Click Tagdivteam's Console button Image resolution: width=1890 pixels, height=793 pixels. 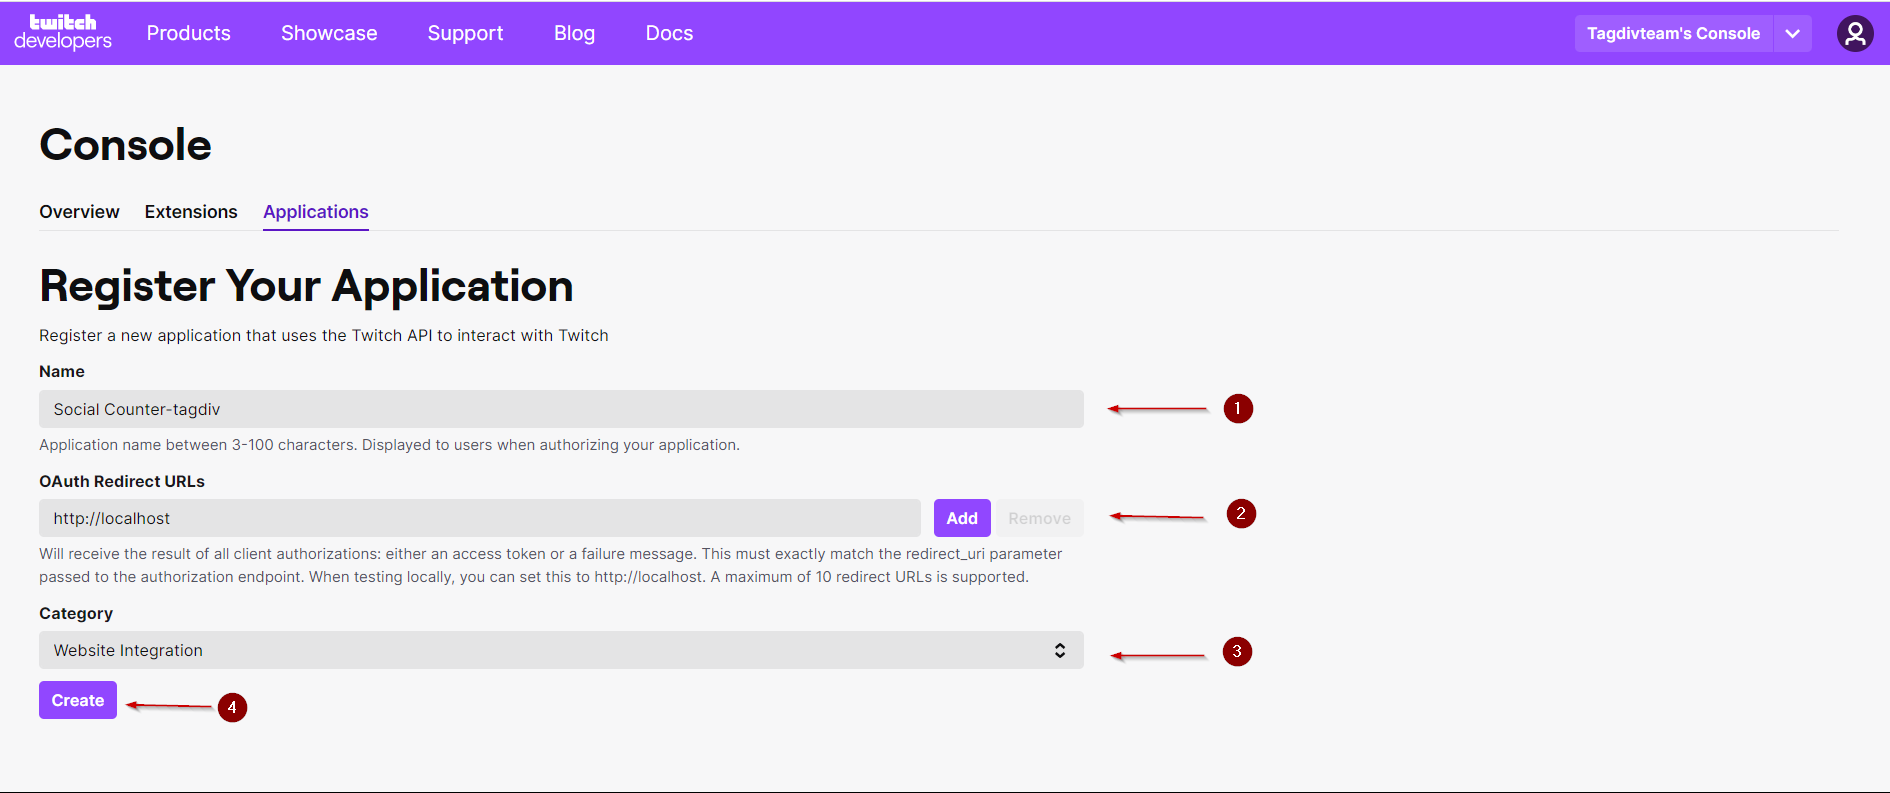(1674, 33)
